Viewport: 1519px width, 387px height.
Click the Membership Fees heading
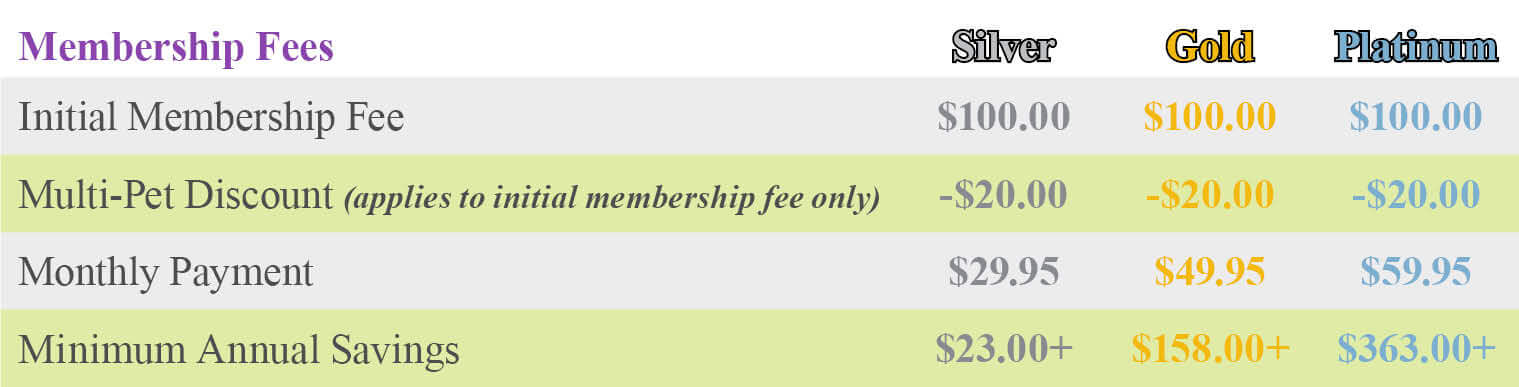tap(176, 47)
